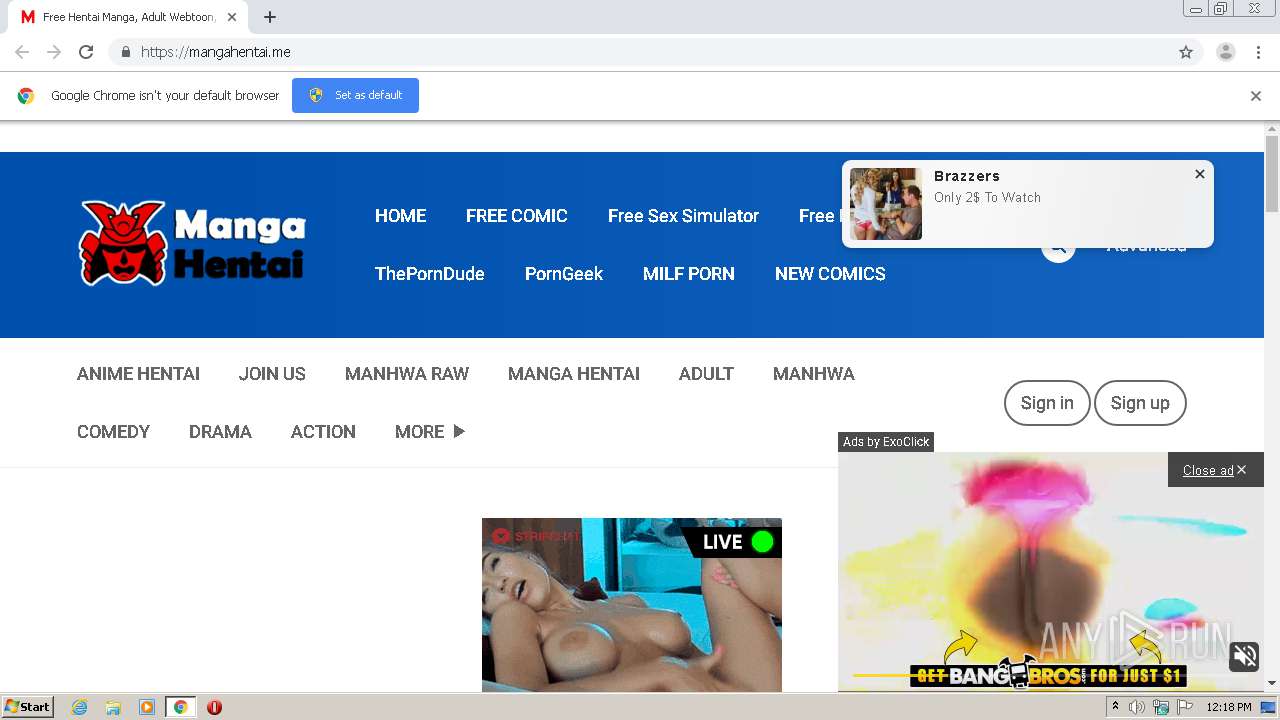
Task: Open the FREE COMIC navigation link
Action: coord(517,216)
